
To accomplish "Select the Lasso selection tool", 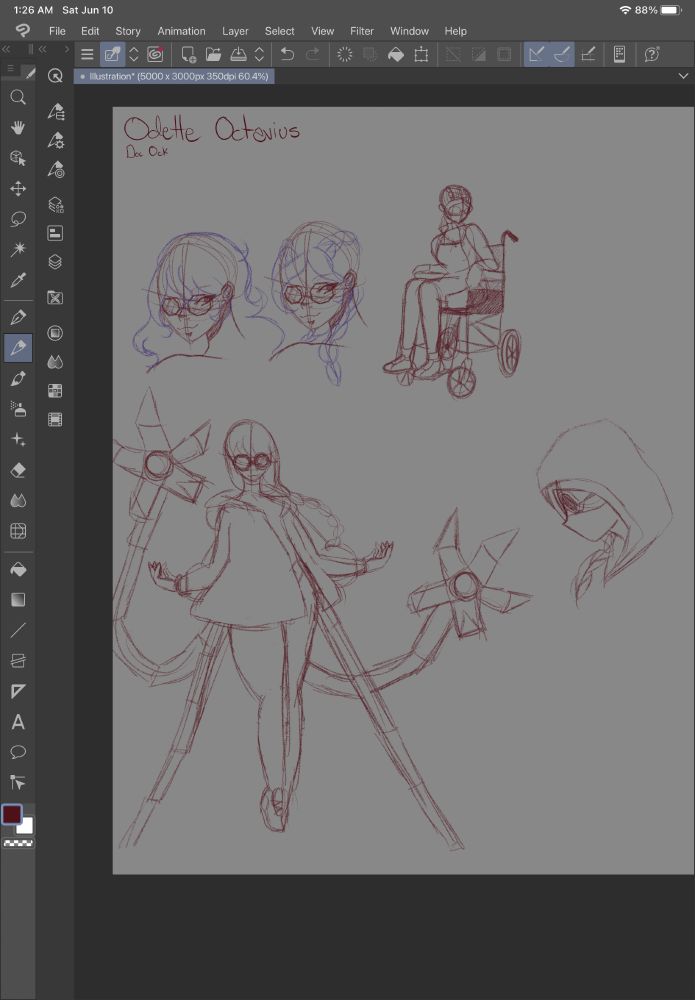I will (18, 219).
